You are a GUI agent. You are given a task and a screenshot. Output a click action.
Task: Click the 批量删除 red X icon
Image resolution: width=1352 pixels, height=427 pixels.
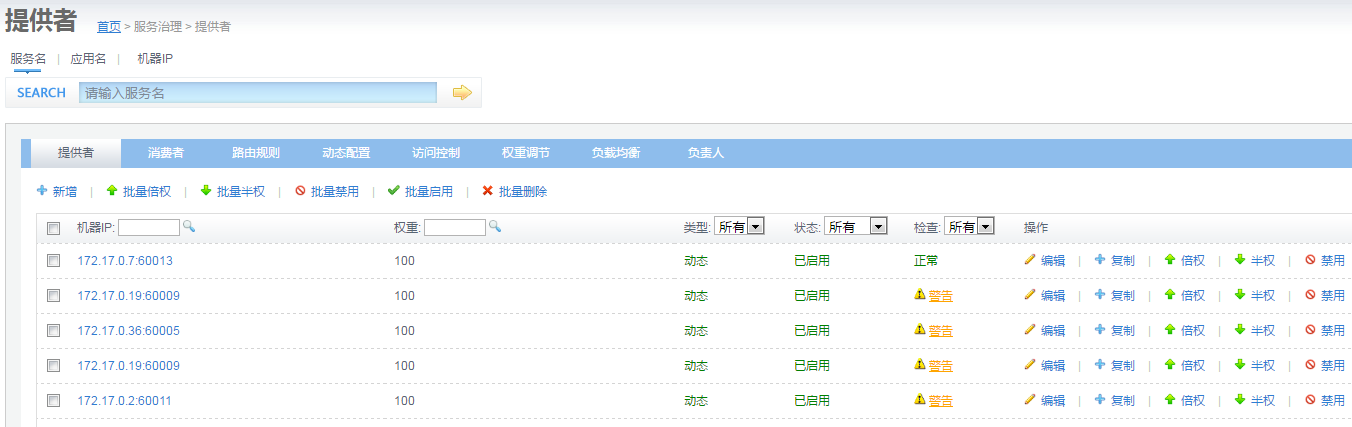488,191
